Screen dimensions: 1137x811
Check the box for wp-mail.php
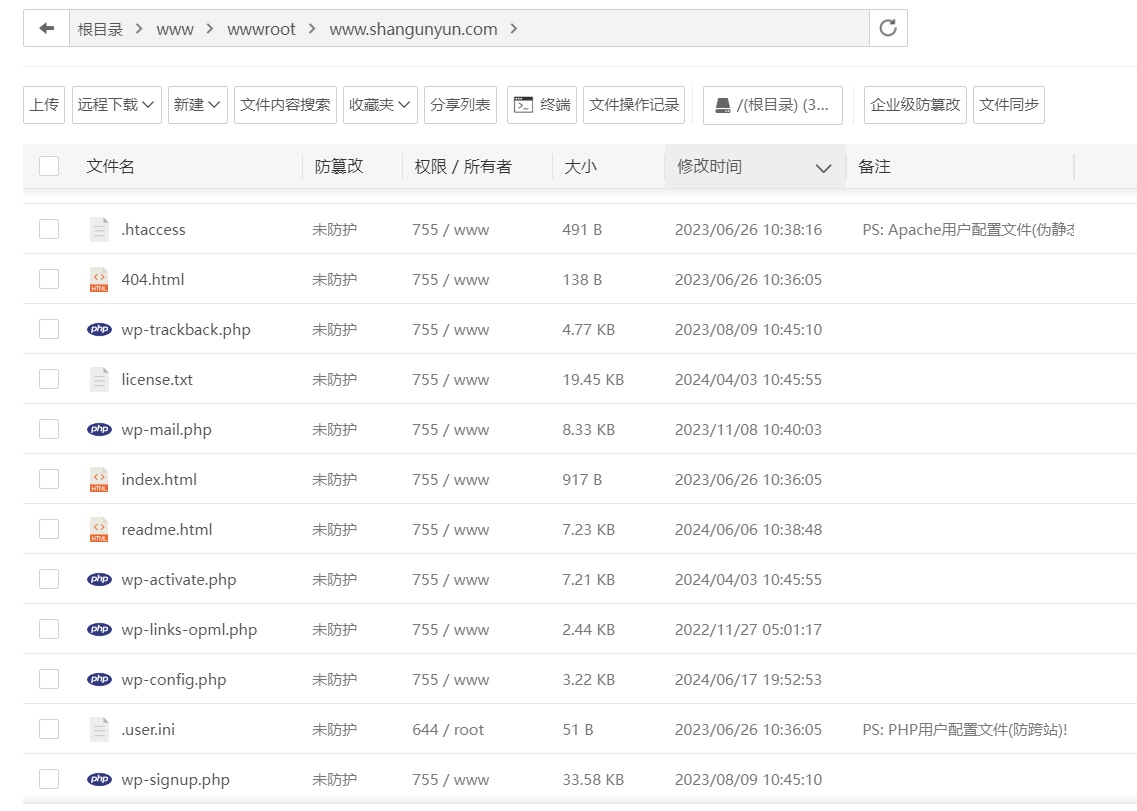coord(49,429)
